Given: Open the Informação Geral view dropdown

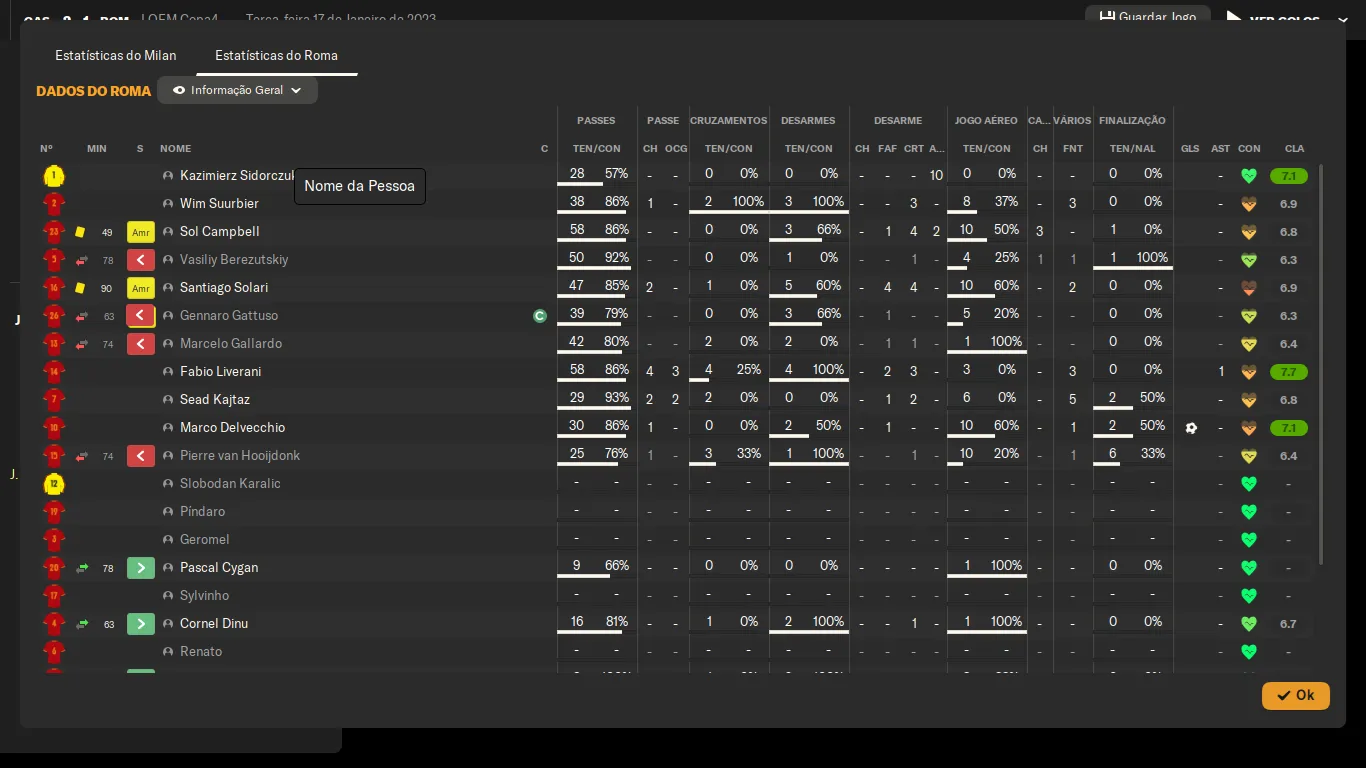Looking at the screenshot, I should pos(237,90).
